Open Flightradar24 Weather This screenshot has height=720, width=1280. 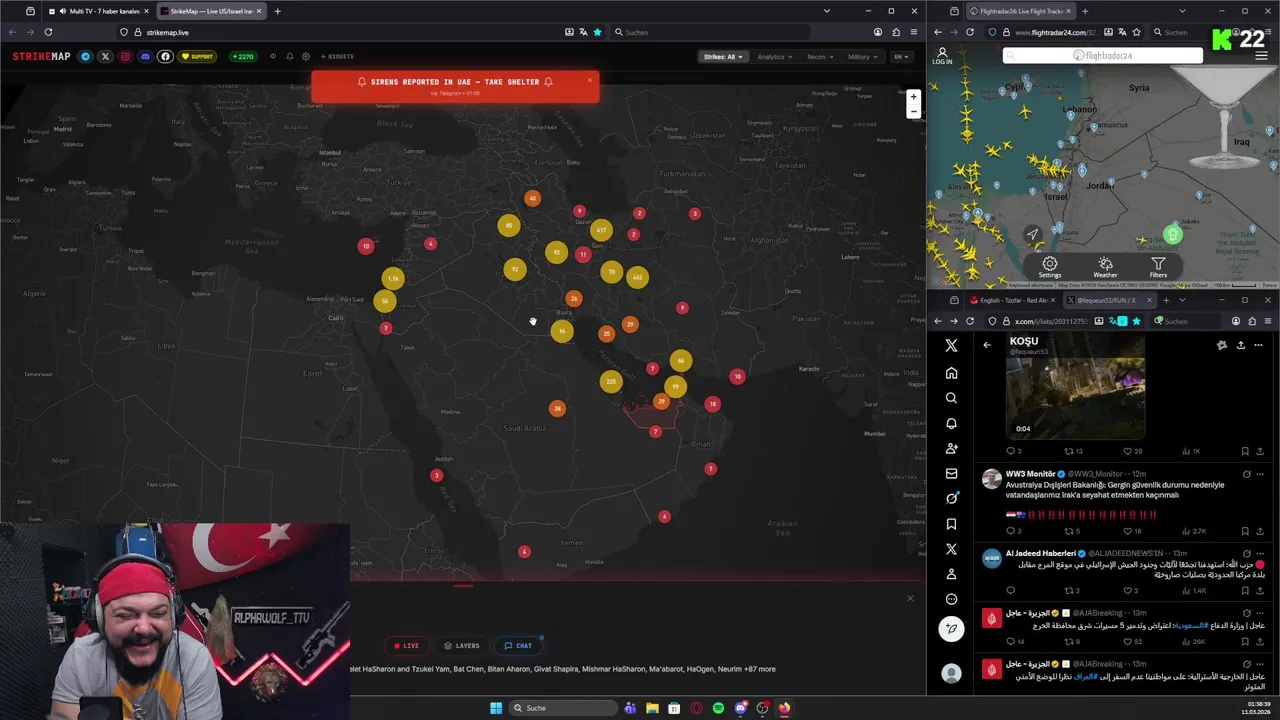tap(1105, 267)
